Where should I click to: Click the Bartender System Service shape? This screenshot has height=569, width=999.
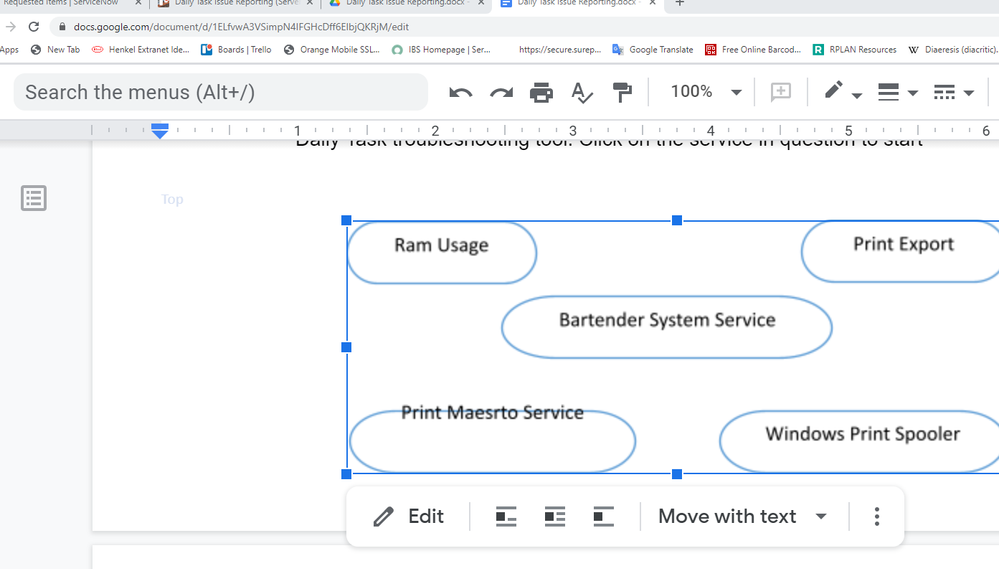[667, 327]
